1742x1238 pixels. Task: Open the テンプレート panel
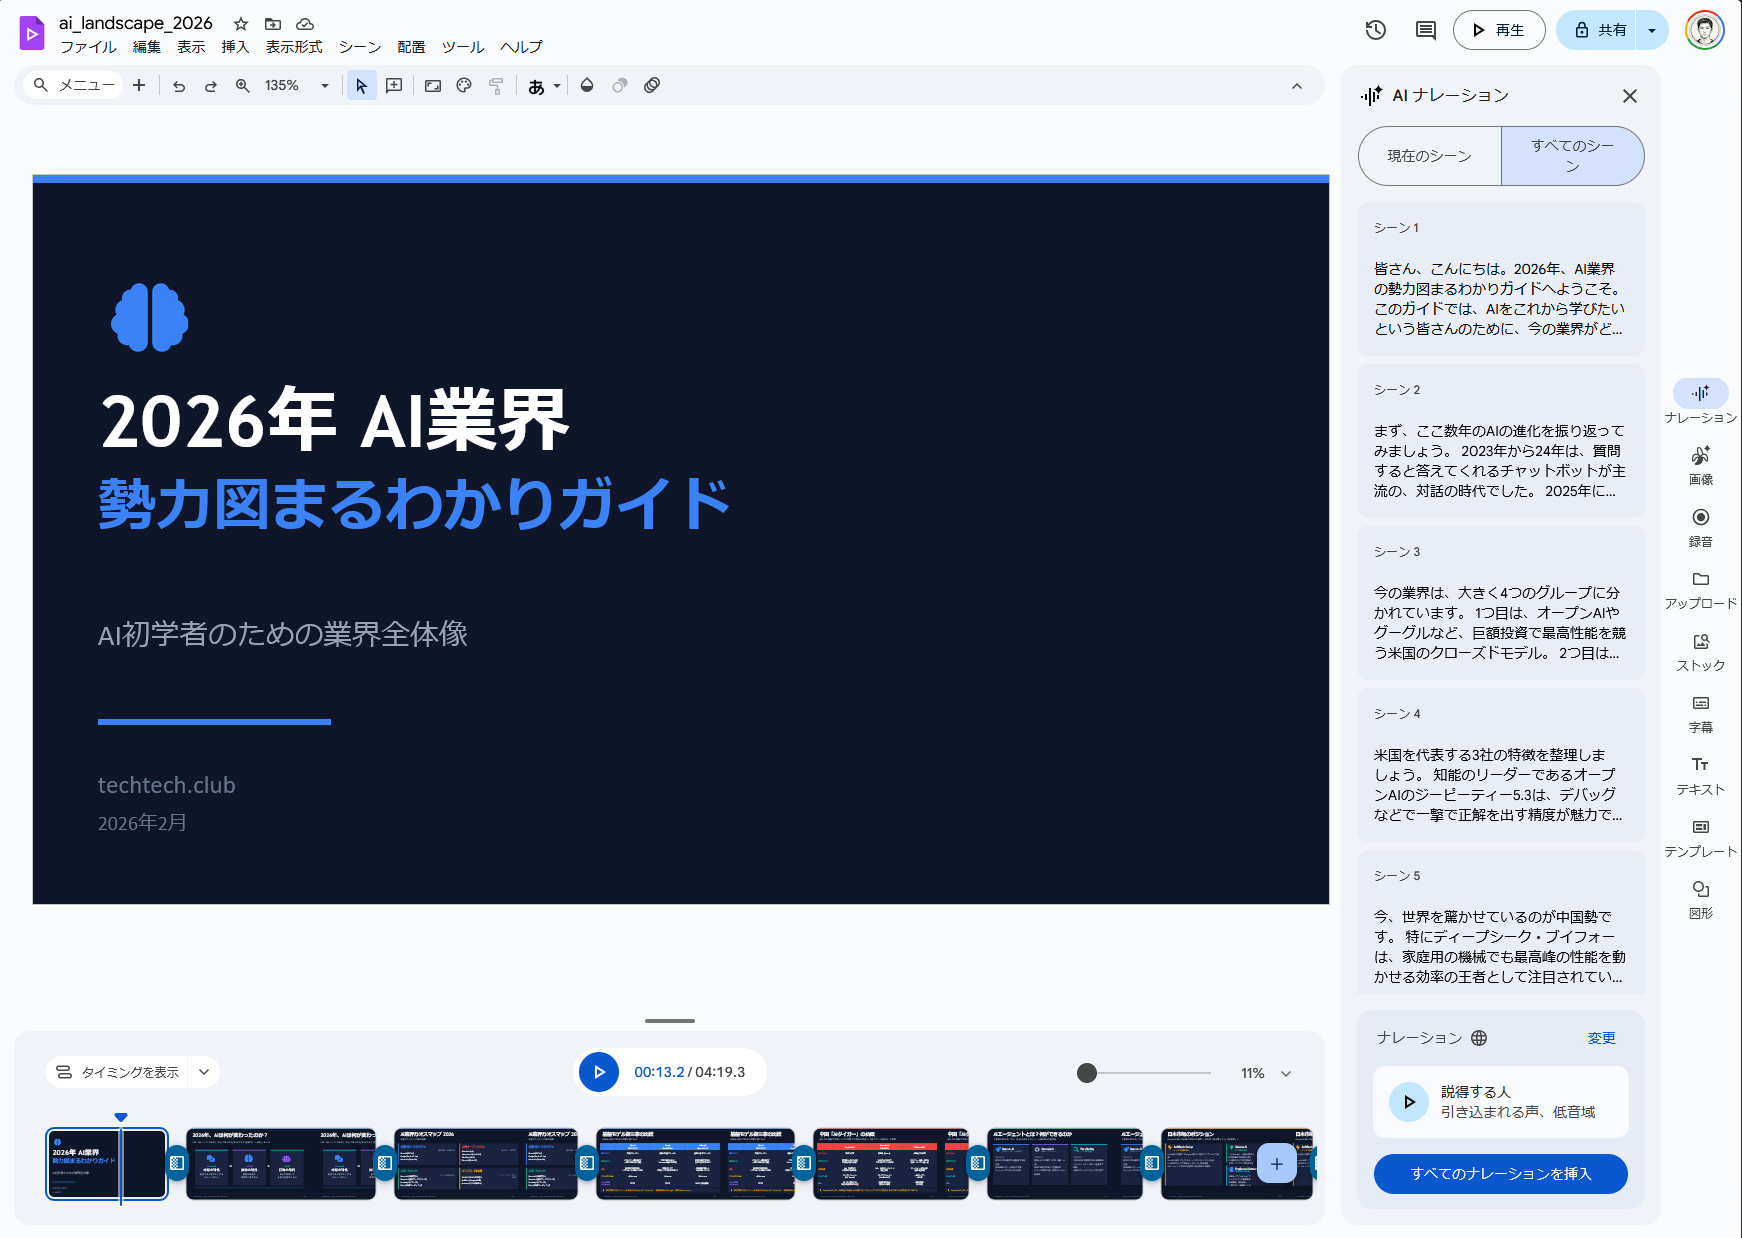[x=1700, y=837]
